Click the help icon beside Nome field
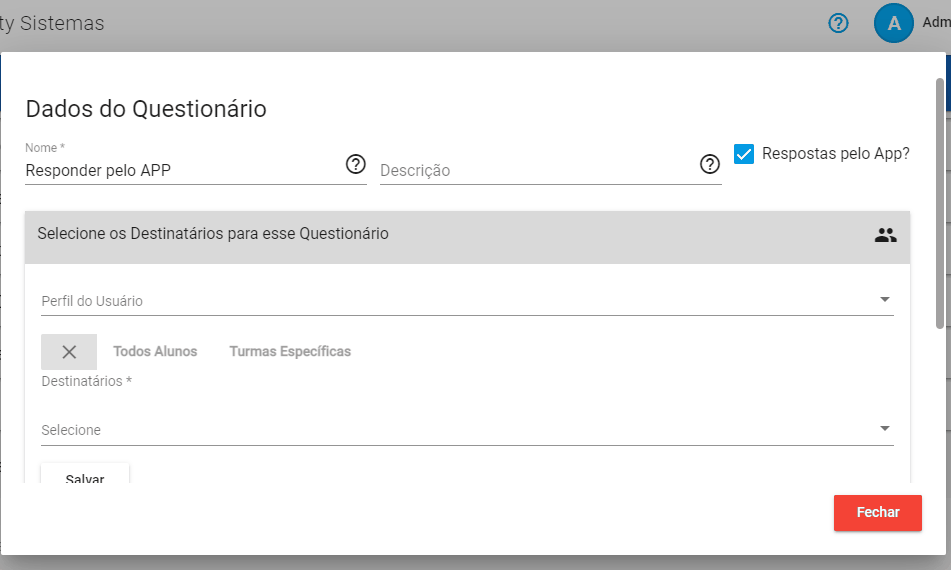Screen dimensions: 951x570 [355, 164]
